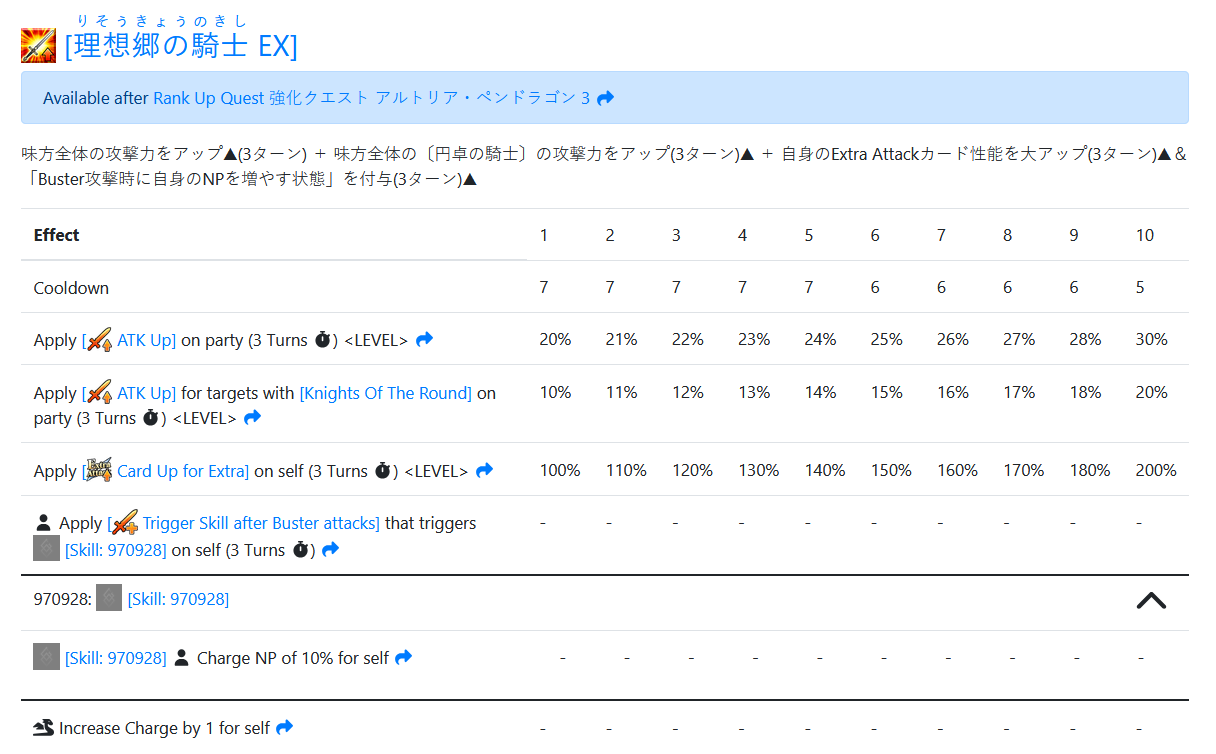Open the 理想郷の騎士 EX skill title link
Viewport: 1216px width, 754px height.
[x=181, y=46]
